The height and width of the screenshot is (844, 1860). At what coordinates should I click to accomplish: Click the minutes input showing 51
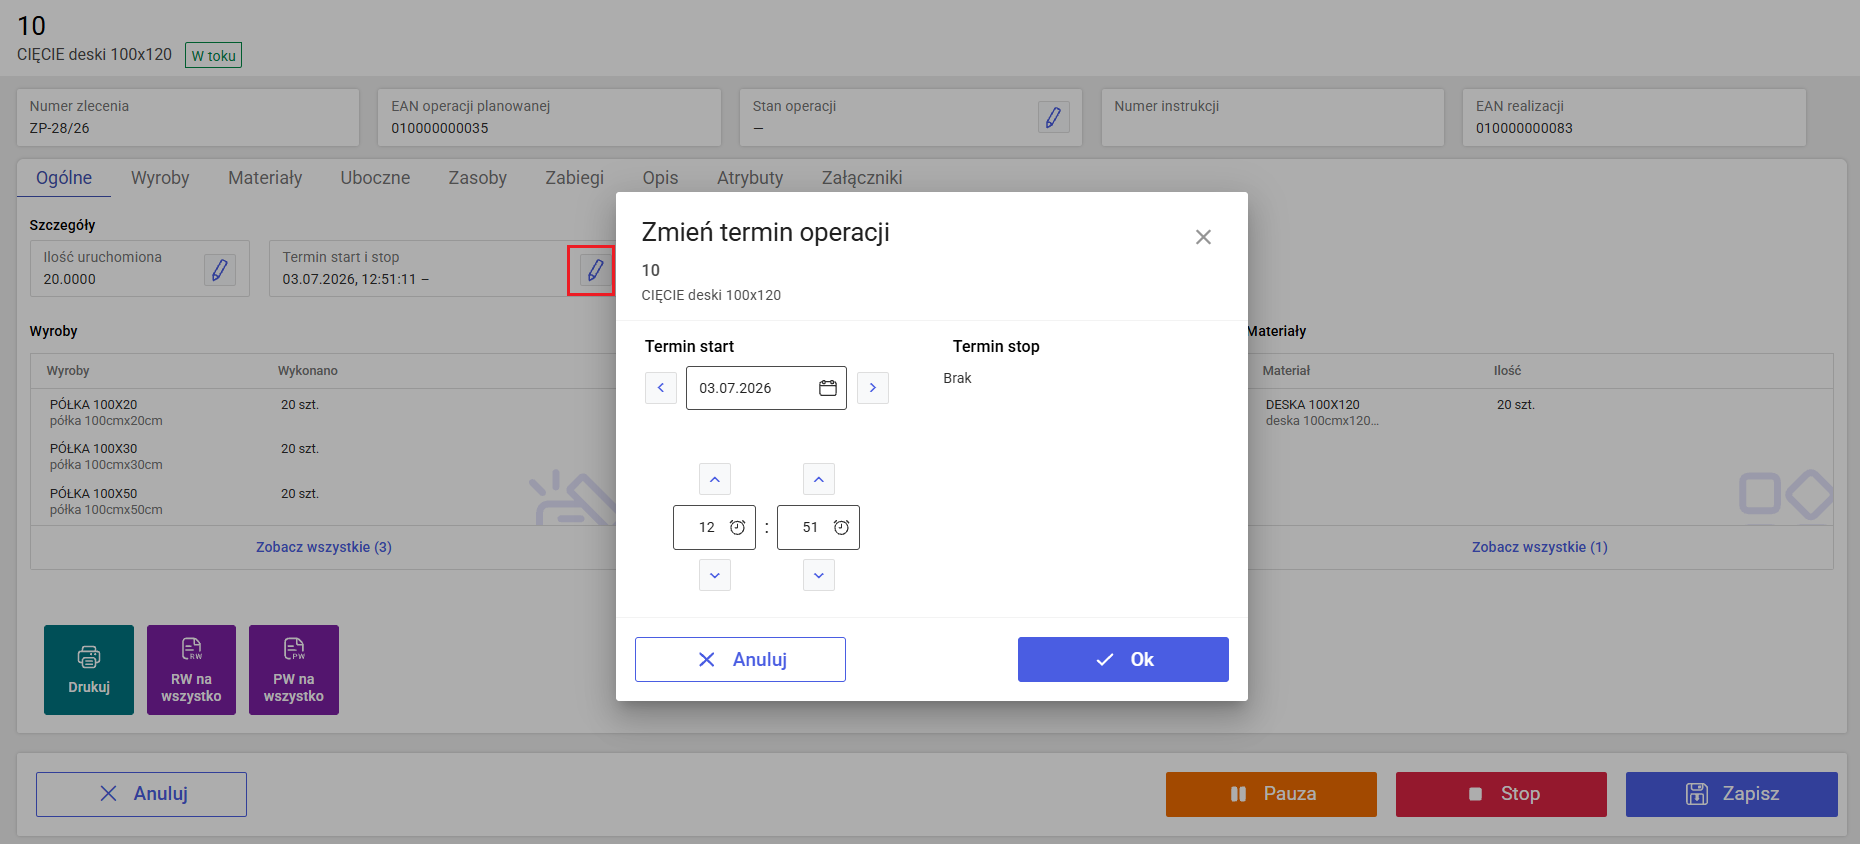(x=818, y=527)
